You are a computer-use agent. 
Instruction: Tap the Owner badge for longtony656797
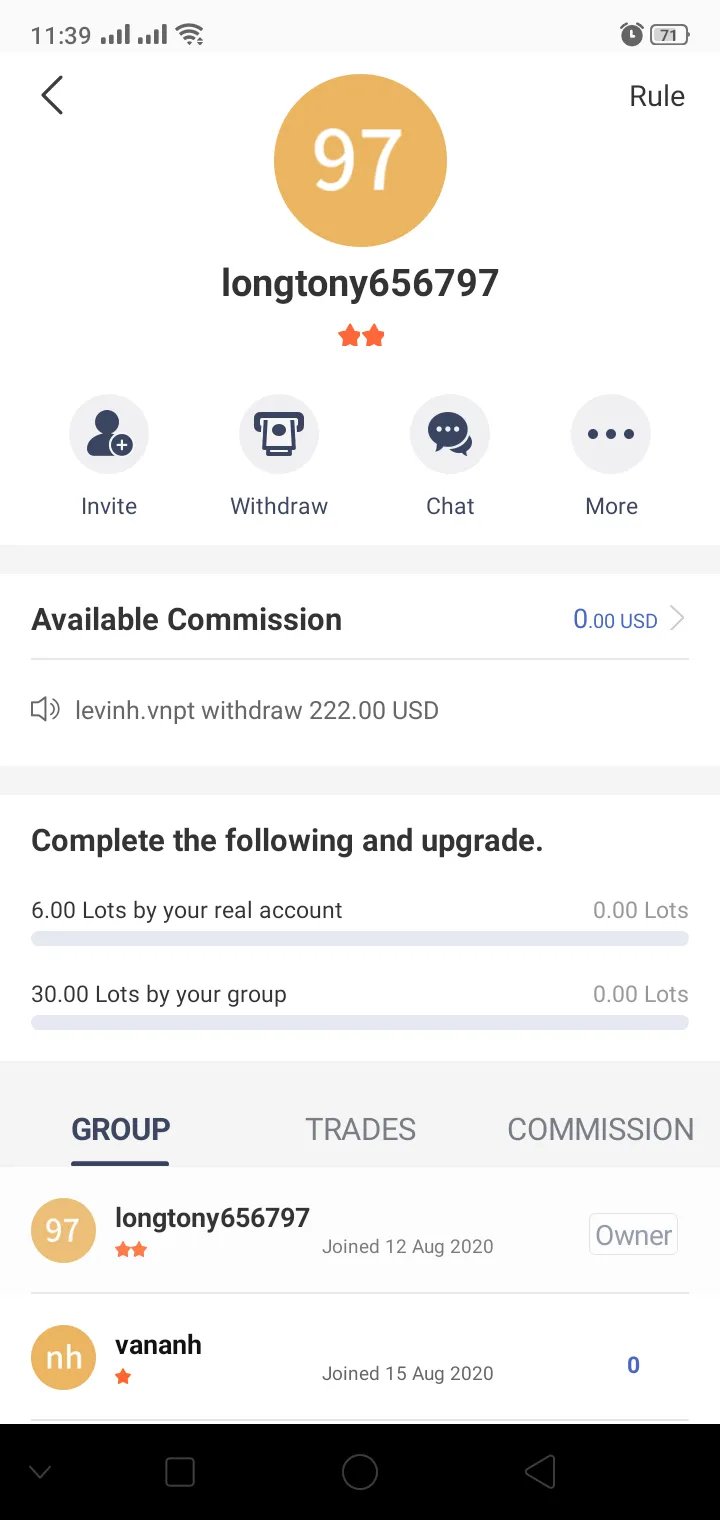coord(633,1235)
